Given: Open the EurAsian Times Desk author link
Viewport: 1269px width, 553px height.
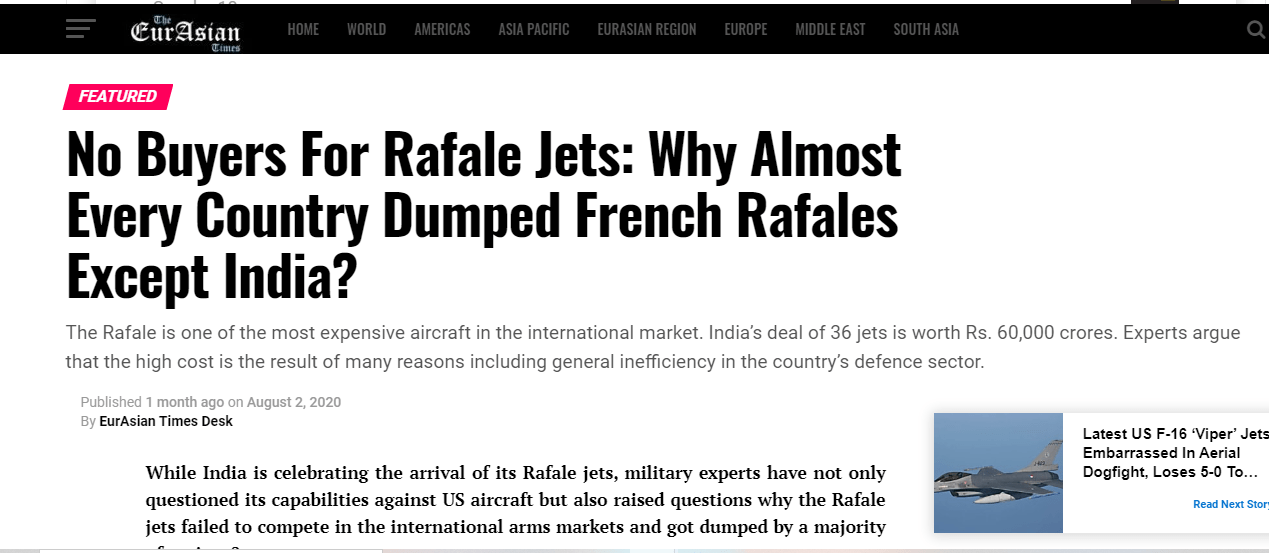Looking at the screenshot, I should point(166,421).
